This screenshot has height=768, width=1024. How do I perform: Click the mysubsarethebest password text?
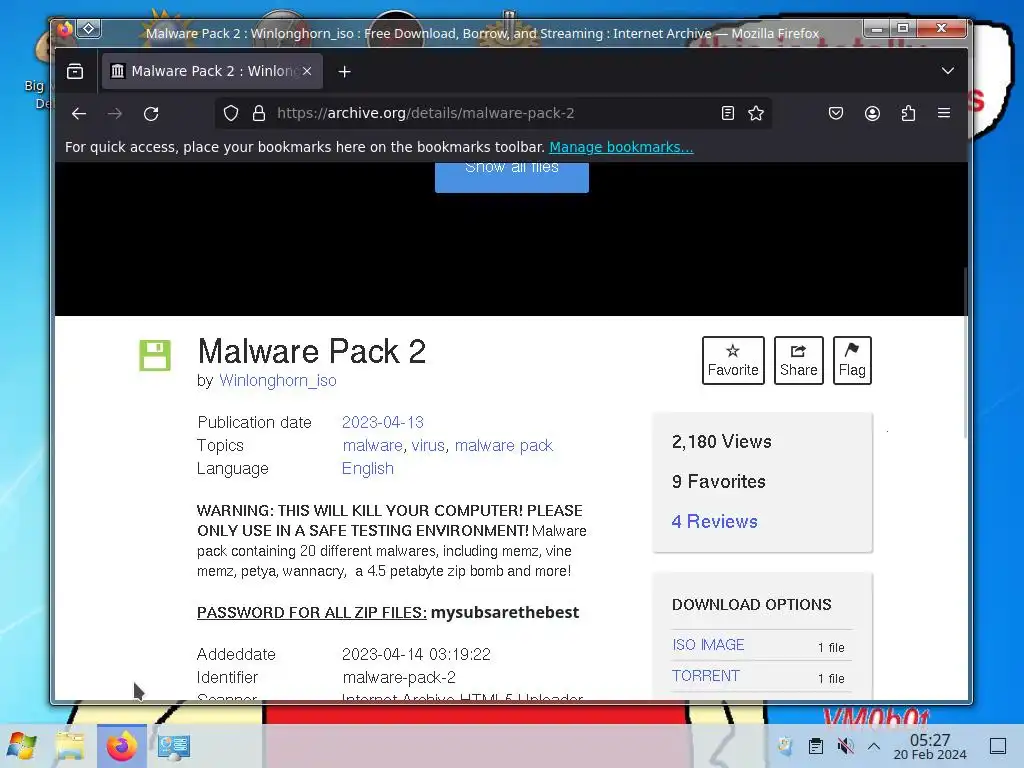[x=505, y=613]
